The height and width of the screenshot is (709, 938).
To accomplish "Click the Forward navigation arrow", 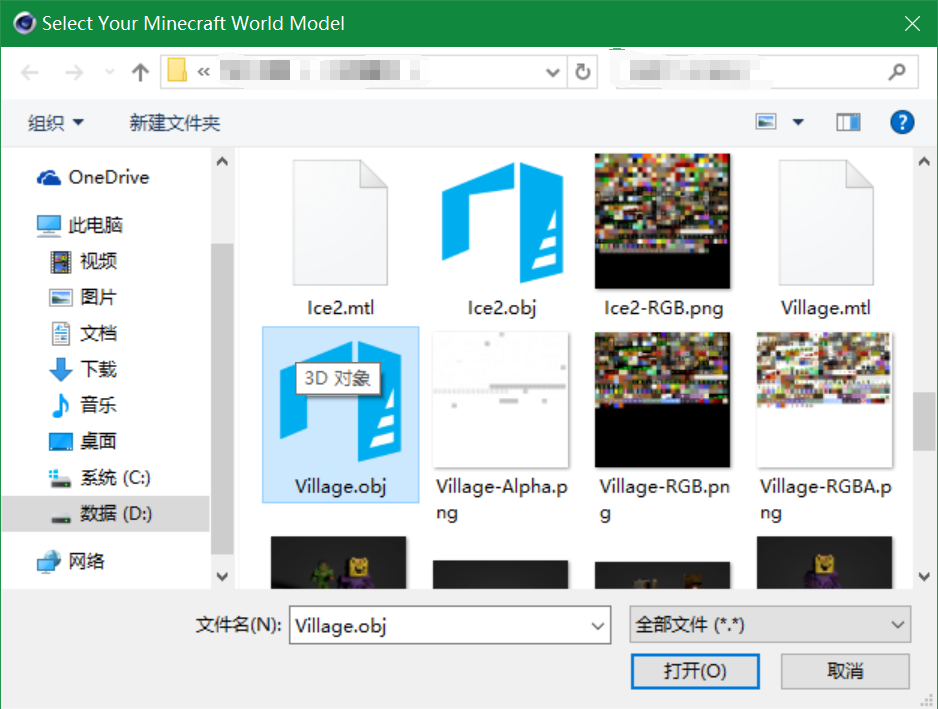I will (74, 73).
